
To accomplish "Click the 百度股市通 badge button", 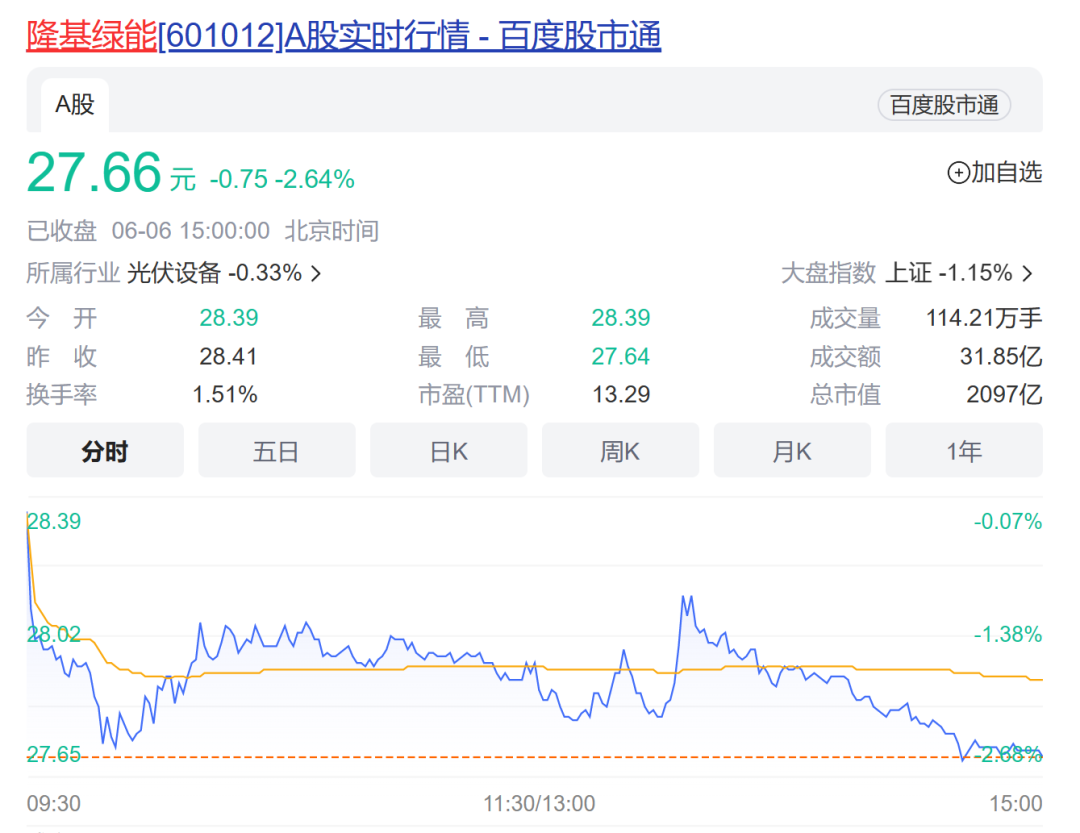I will [944, 105].
